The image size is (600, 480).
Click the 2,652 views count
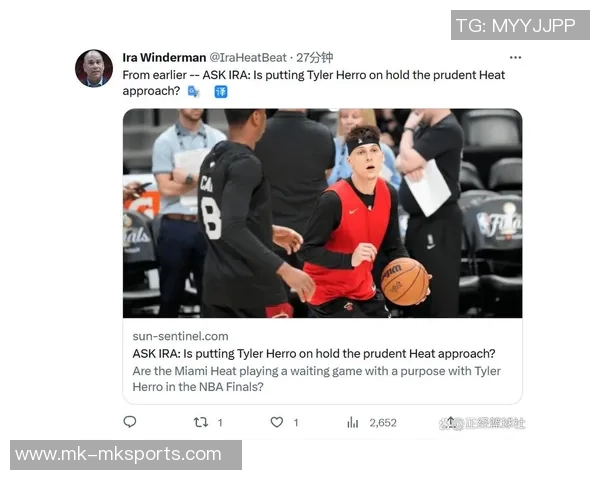pyautogui.click(x=383, y=423)
